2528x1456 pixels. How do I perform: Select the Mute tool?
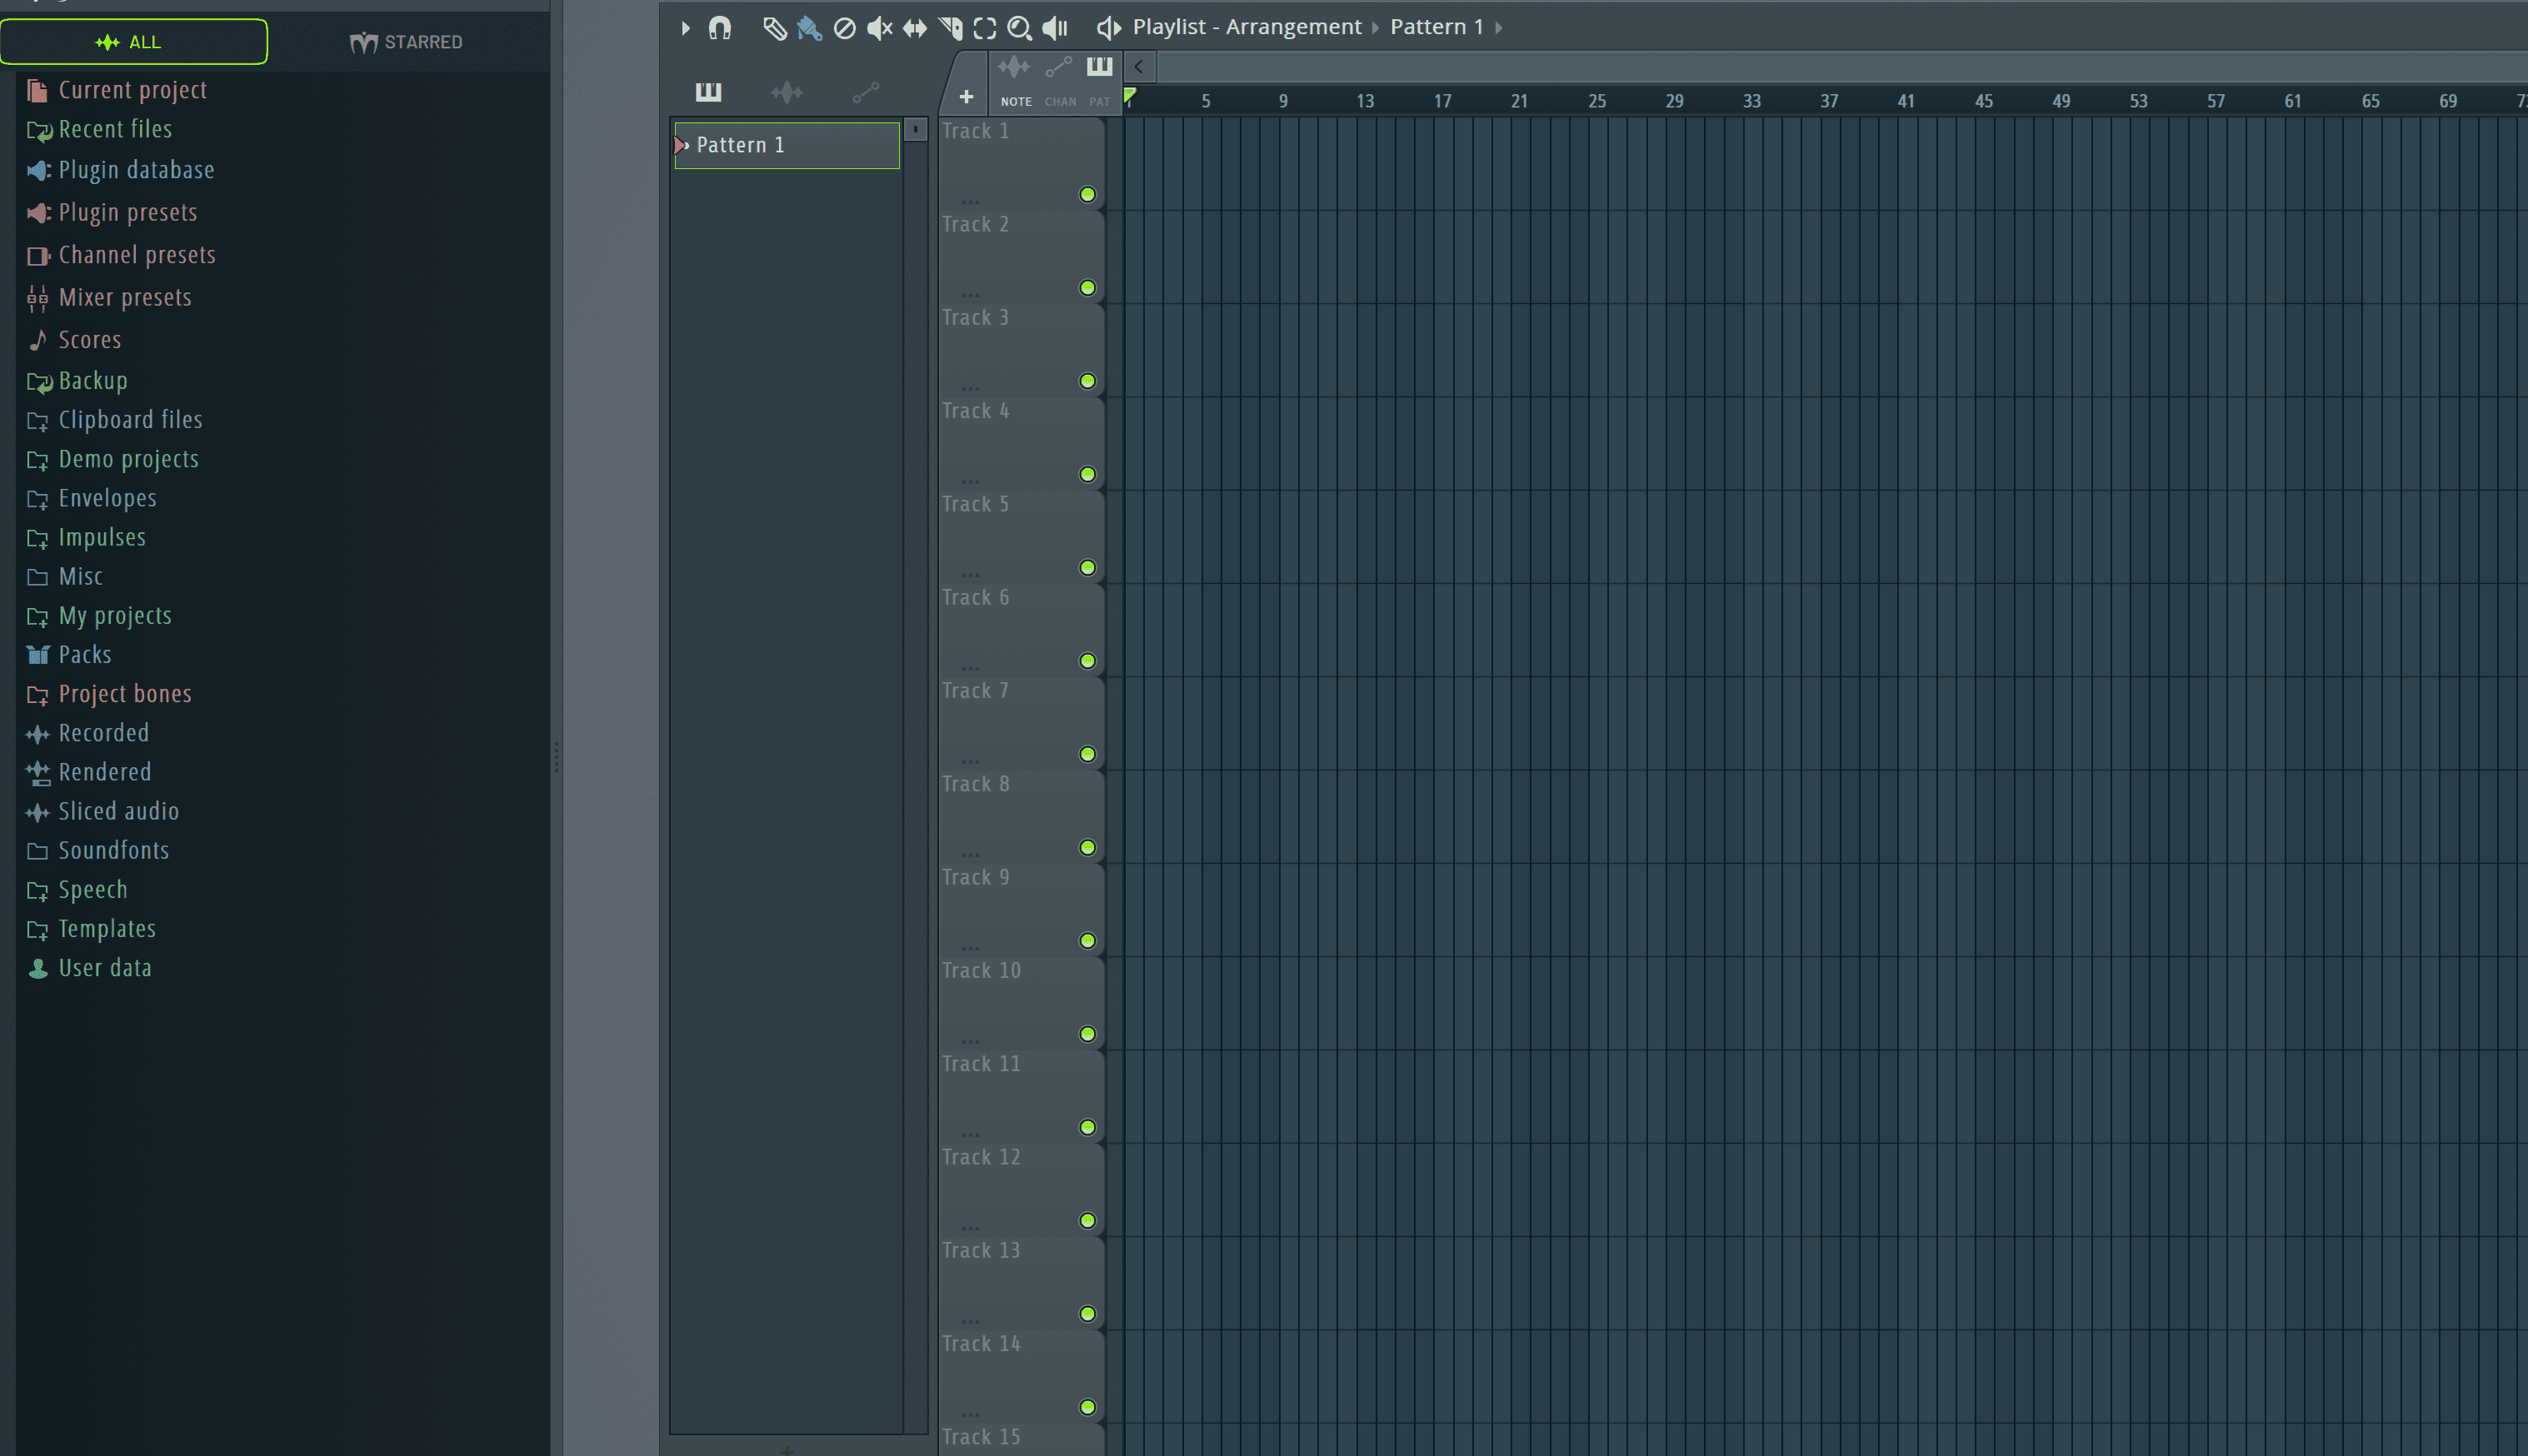coord(879,28)
